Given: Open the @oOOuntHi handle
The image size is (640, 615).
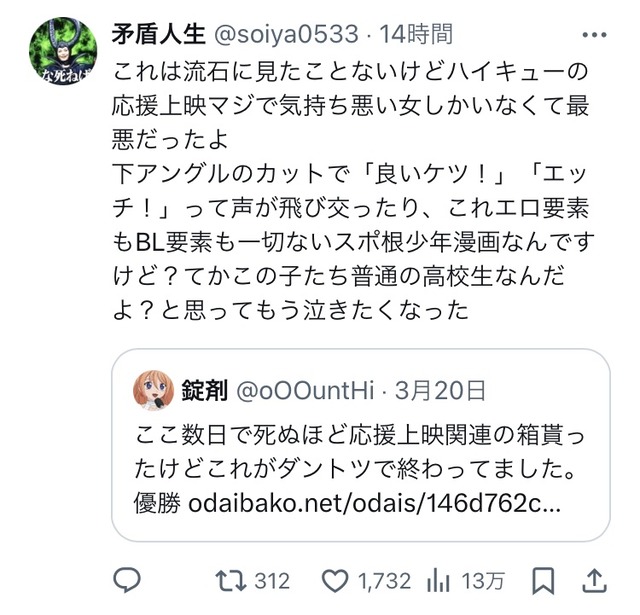Looking at the screenshot, I should pyautogui.click(x=305, y=391).
